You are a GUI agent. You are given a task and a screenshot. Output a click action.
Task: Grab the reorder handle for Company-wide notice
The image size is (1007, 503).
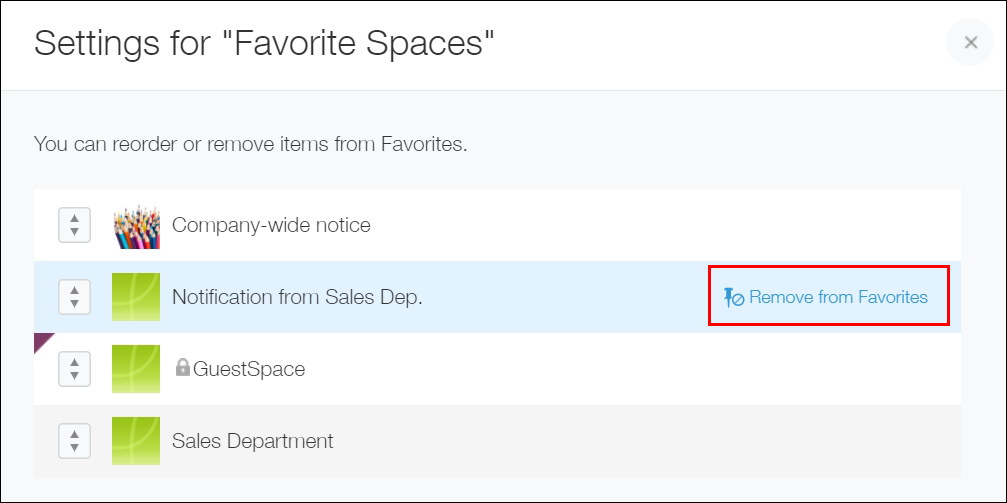coord(75,225)
